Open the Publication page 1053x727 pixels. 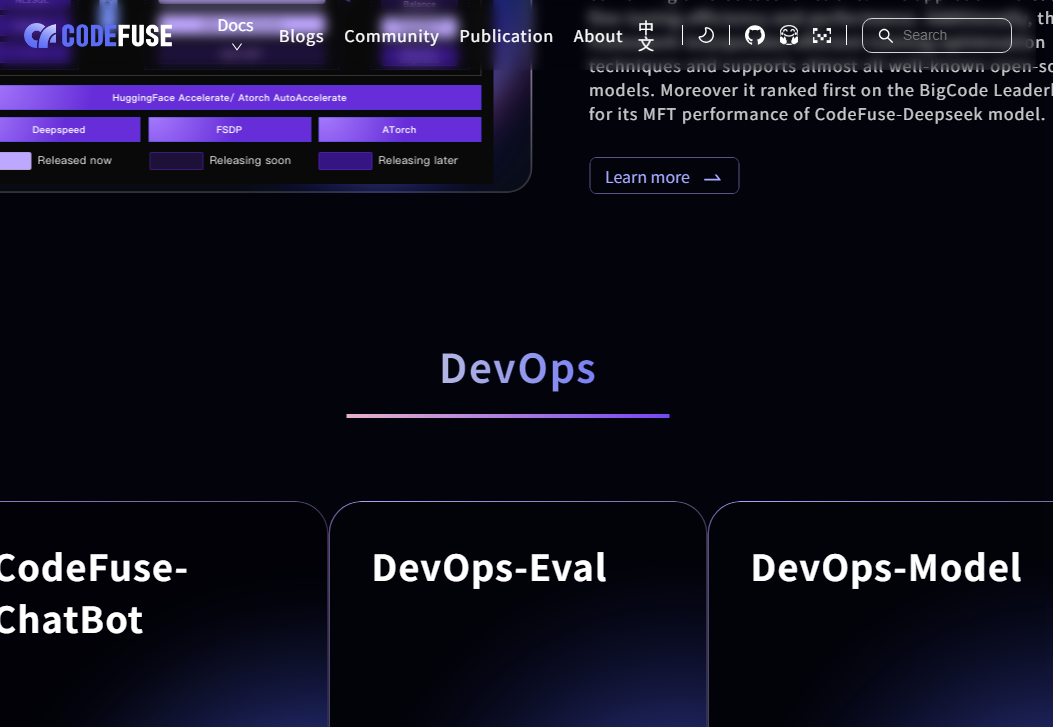(506, 36)
